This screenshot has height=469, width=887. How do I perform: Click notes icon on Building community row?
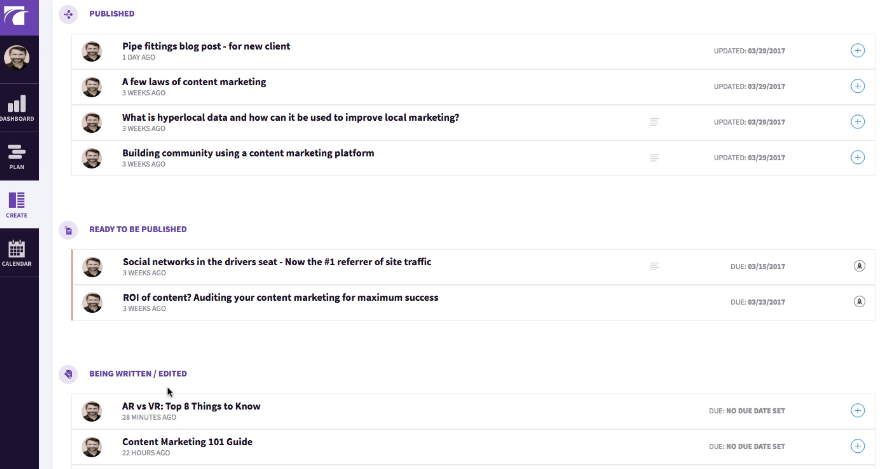click(x=655, y=158)
